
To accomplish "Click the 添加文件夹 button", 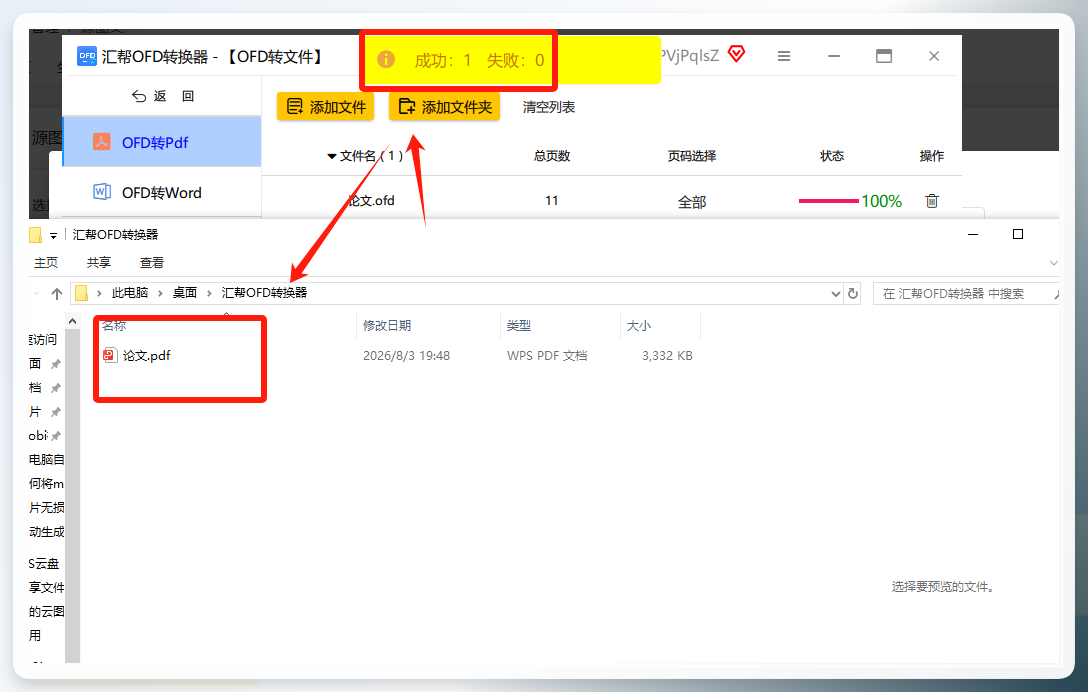I will [x=444, y=107].
